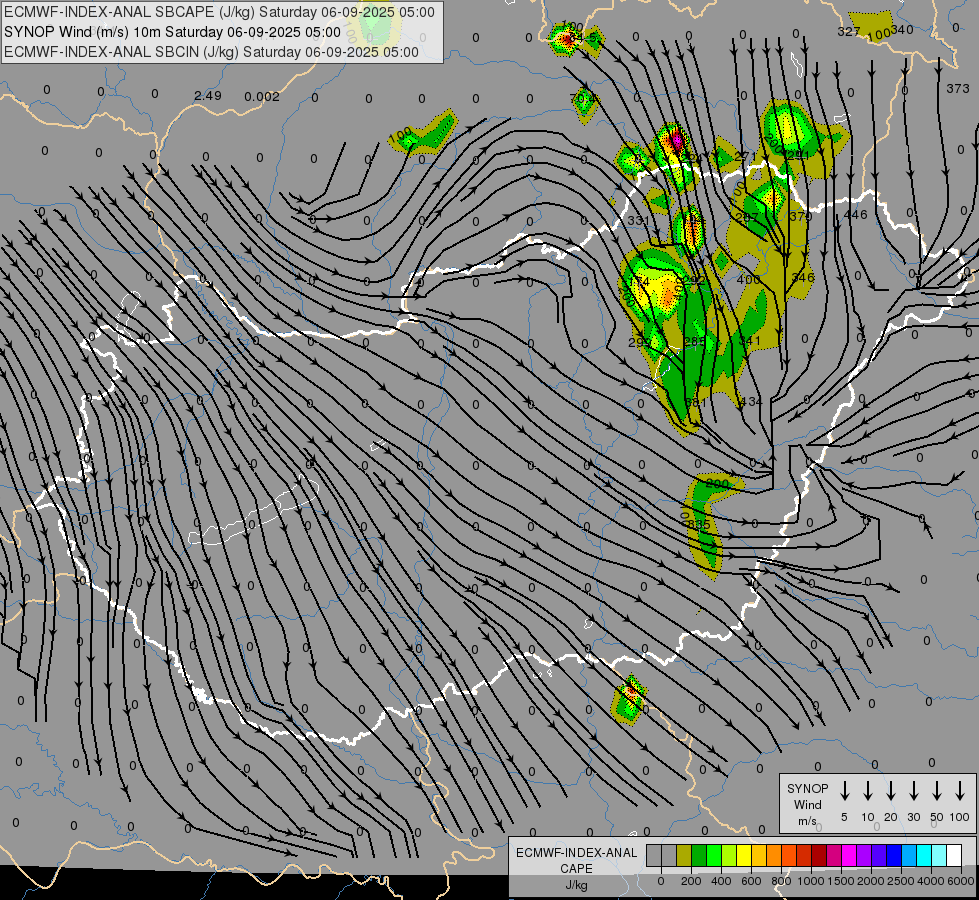Click the 50 speed label in wind legend
Image resolution: width=979 pixels, height=900 pixels.
click(937, 817)
